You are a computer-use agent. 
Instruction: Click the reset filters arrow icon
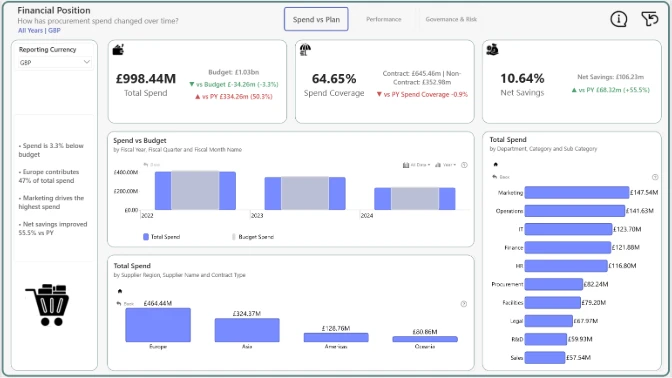tap(650, 19)
